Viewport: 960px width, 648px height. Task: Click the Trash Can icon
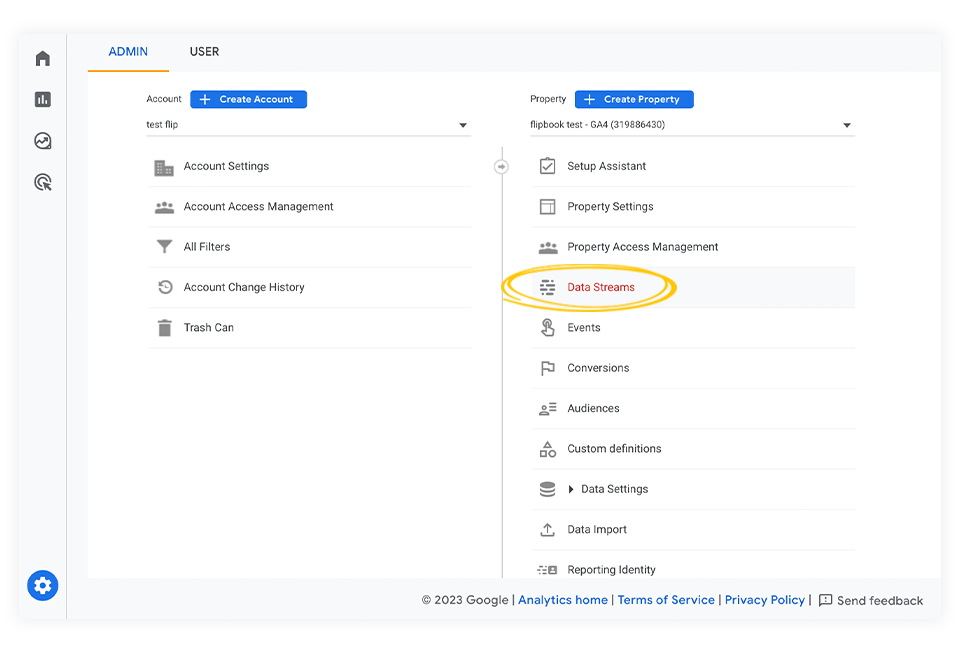pyautogui.click(x=164, y=327)
